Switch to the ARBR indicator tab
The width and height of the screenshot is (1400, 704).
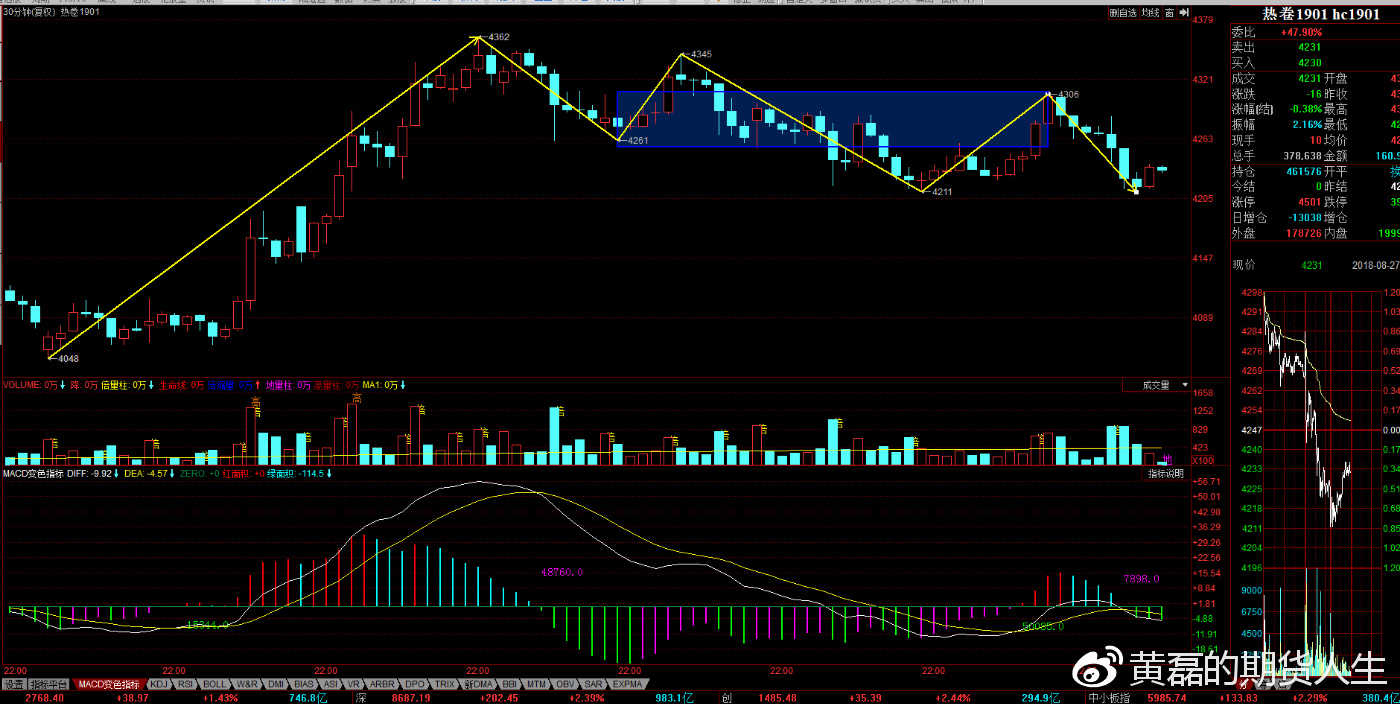point(383,685)
